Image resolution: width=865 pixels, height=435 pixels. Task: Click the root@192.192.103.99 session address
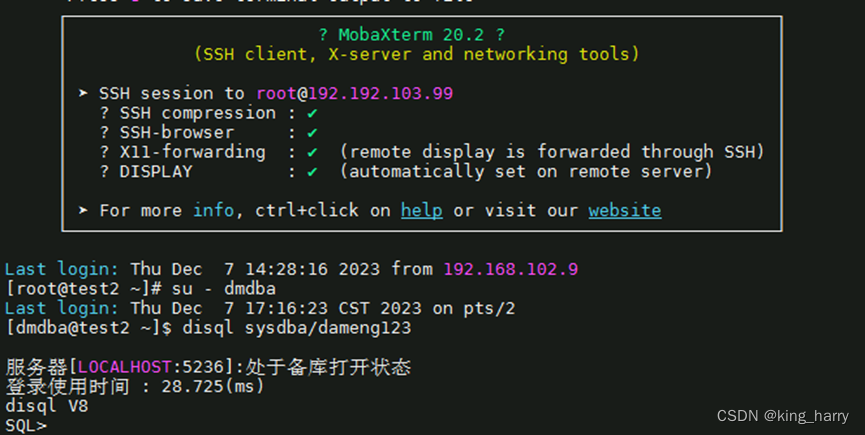click(355, 93)
